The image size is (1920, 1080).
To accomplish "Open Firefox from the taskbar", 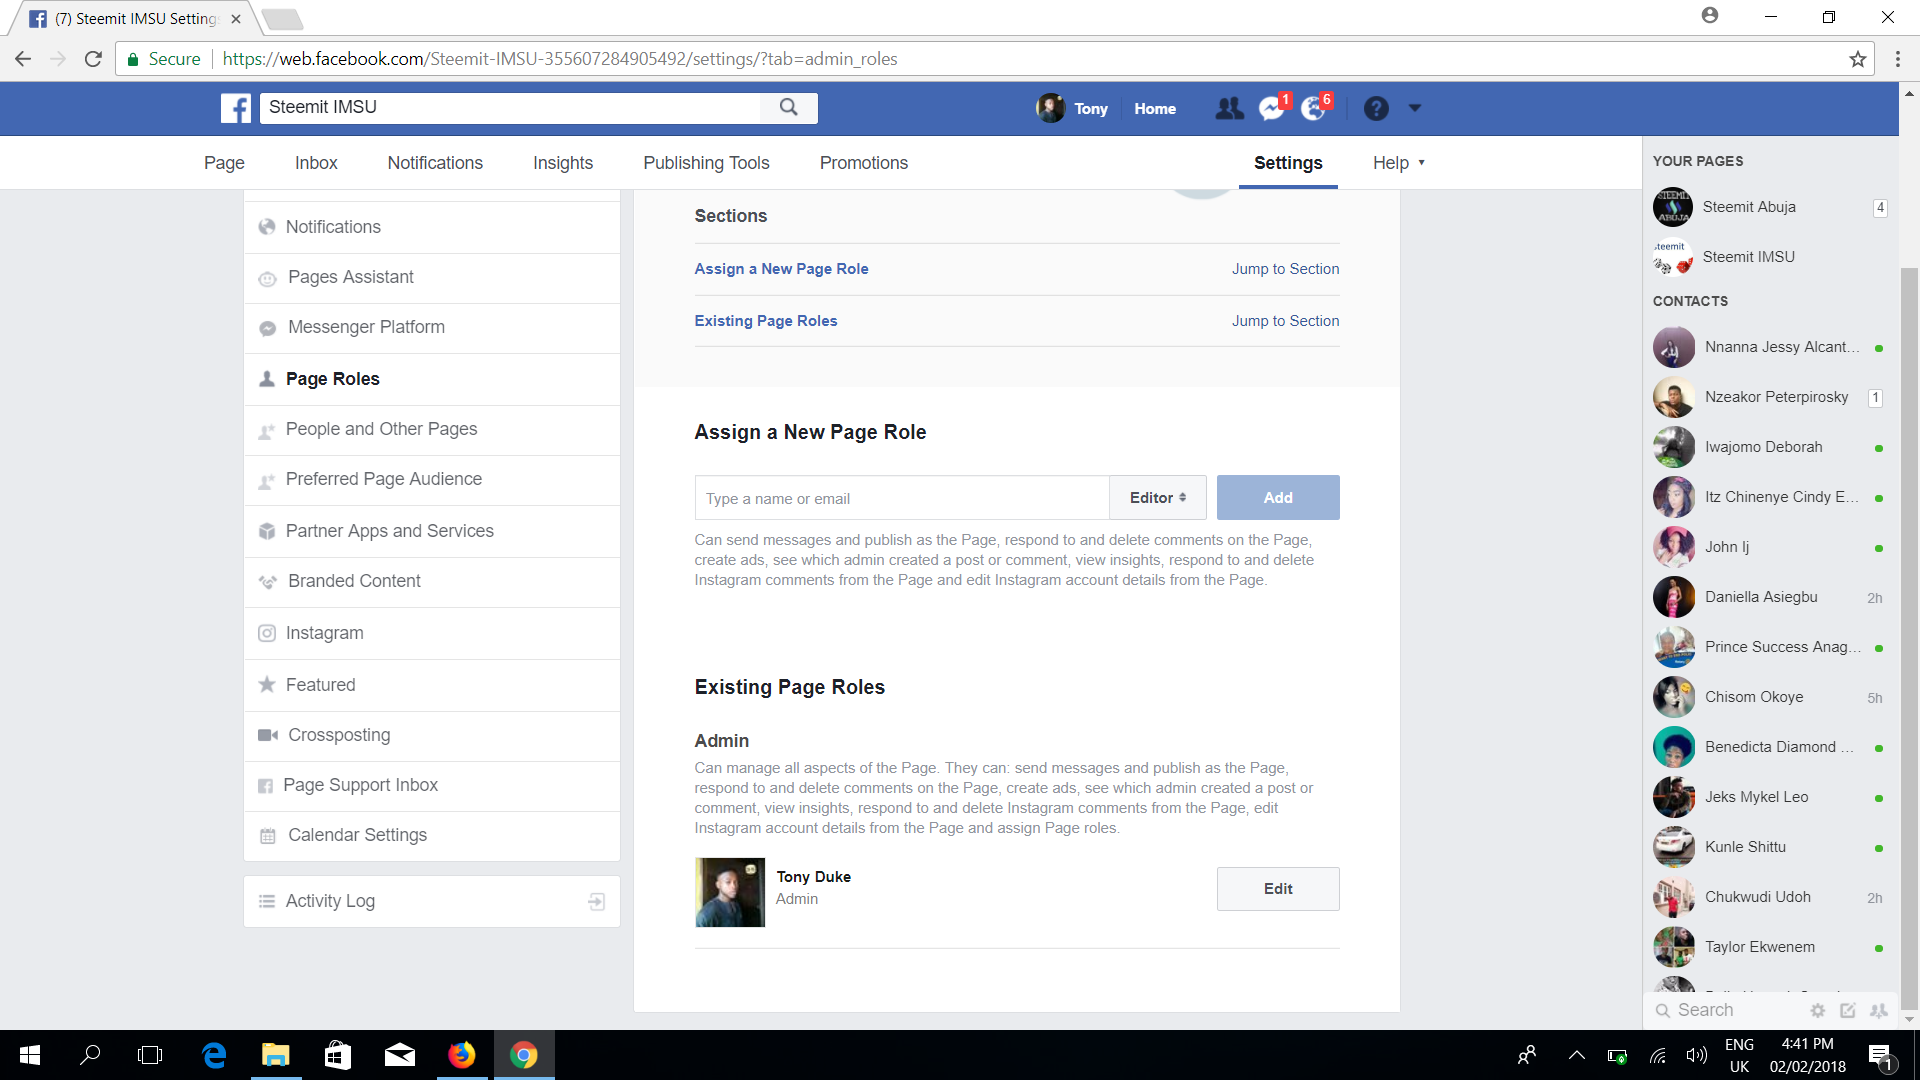I will click(x=462, y=1055).
